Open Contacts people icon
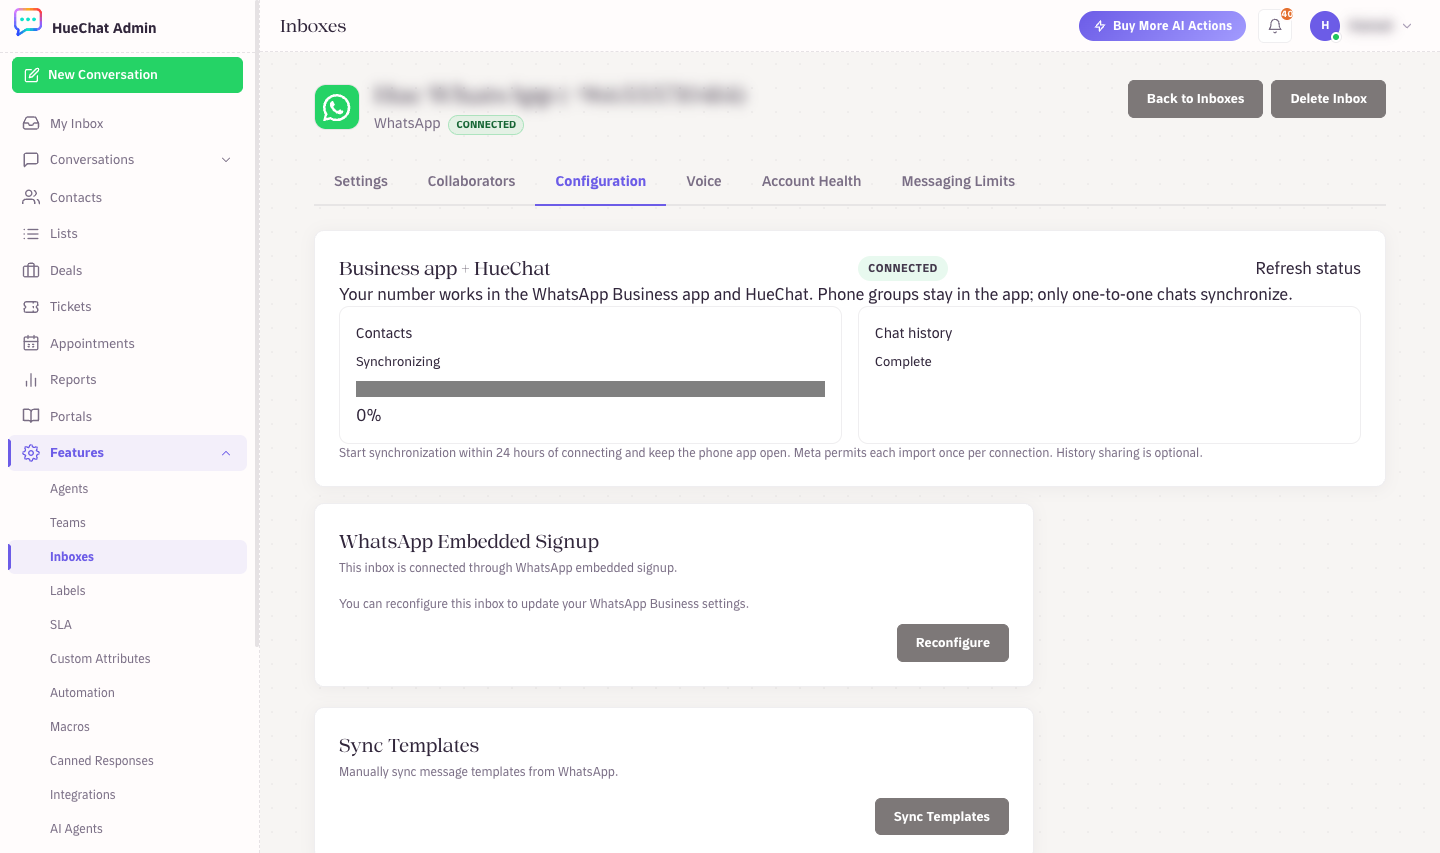Image resolution: width=1440 pixels, height=853 pixels. pos(31,197)
